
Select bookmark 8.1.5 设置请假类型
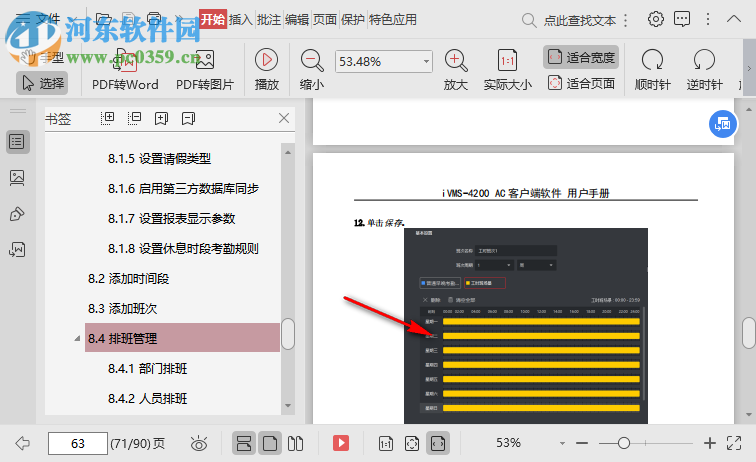(159, 159)
